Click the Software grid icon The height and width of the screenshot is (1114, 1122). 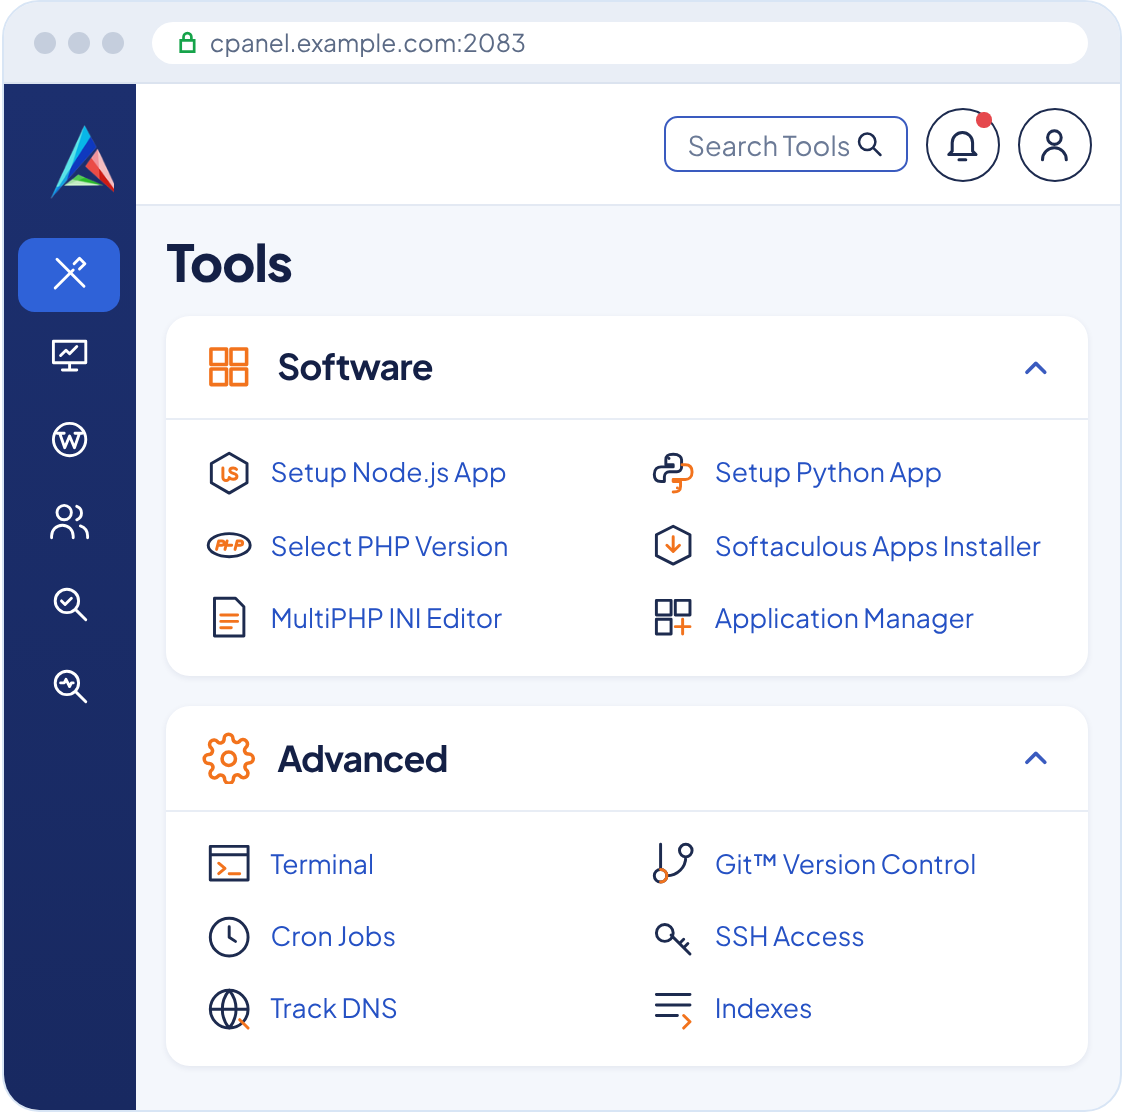tap(229, 367)
